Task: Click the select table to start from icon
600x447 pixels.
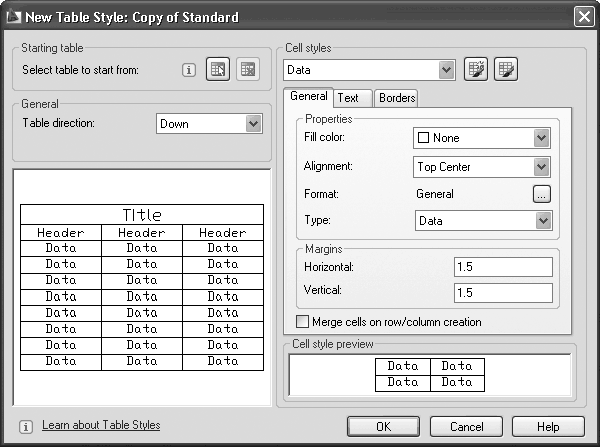Action: tap(218, 70)
